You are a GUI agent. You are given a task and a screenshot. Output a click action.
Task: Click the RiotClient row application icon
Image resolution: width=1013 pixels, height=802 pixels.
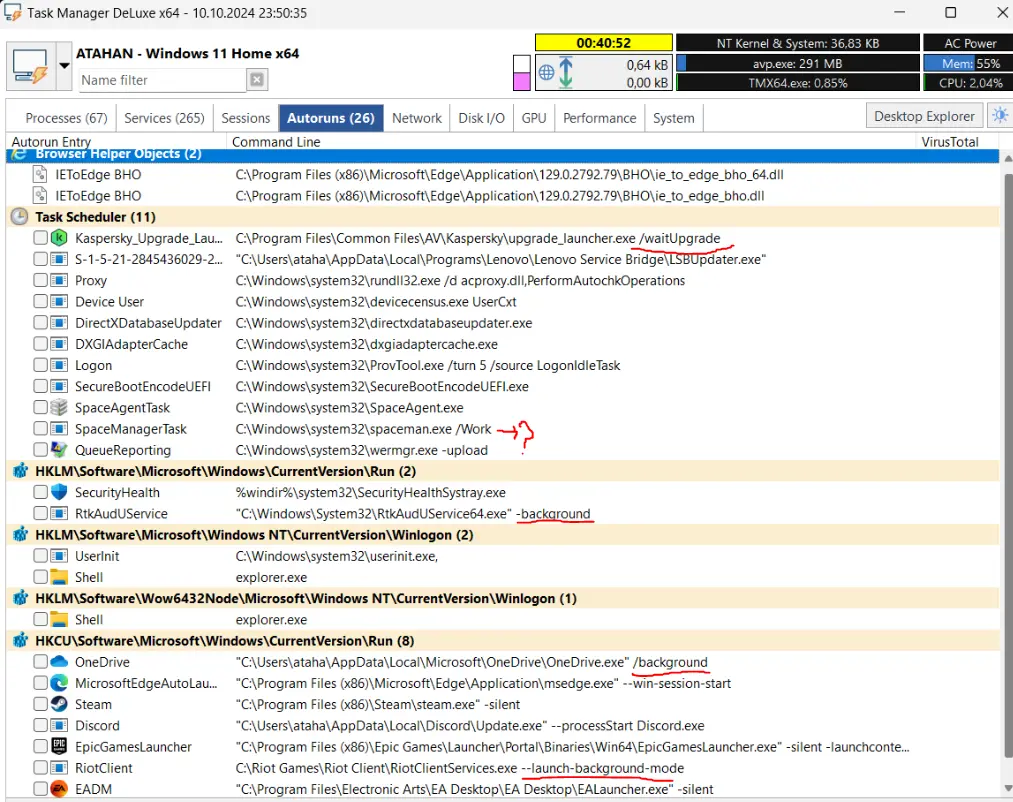(x=59, y=768)
